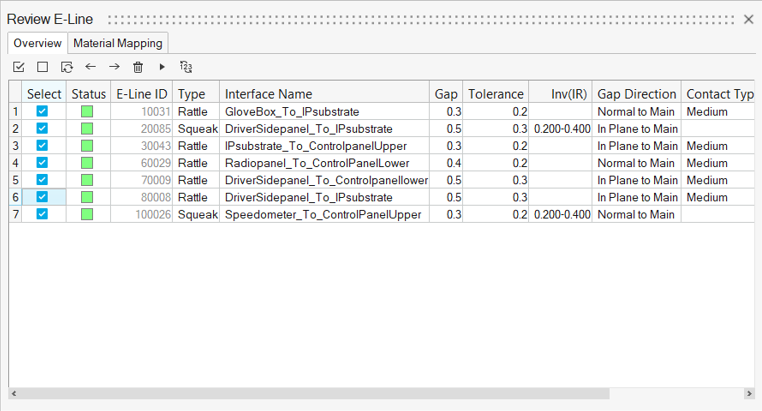Open Type cell dropdown for row 2 Squeak
762x411 pixels.
tap(197, 129)
